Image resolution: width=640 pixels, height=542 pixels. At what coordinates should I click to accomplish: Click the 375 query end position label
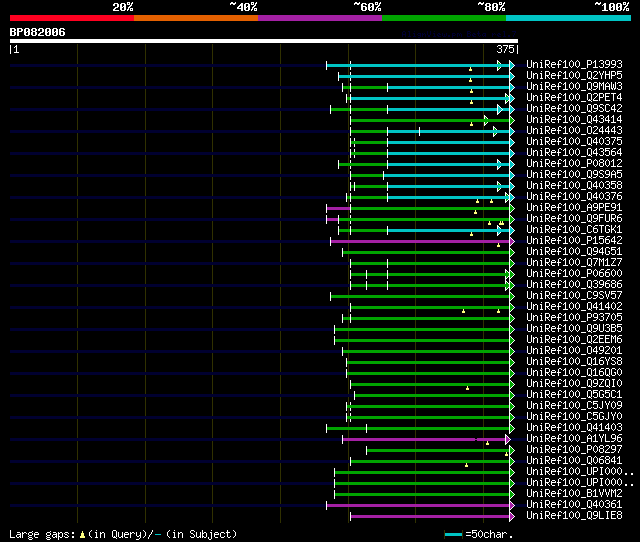pyautogui.click(x=505, y=49)
